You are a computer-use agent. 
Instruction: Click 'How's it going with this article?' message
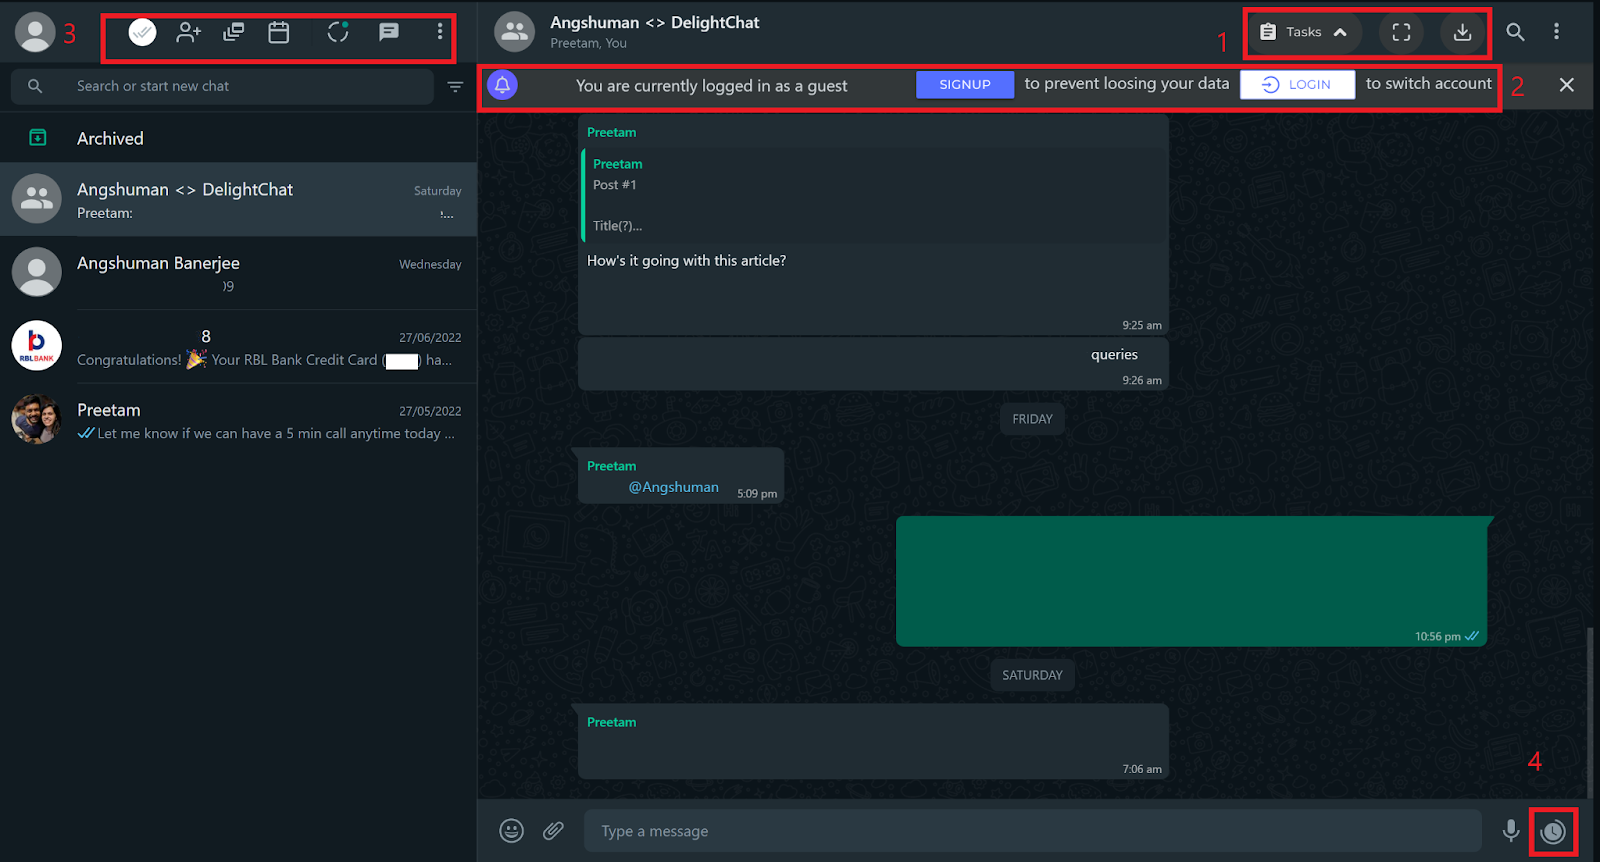pyautogui.click(x=686, y=260)
